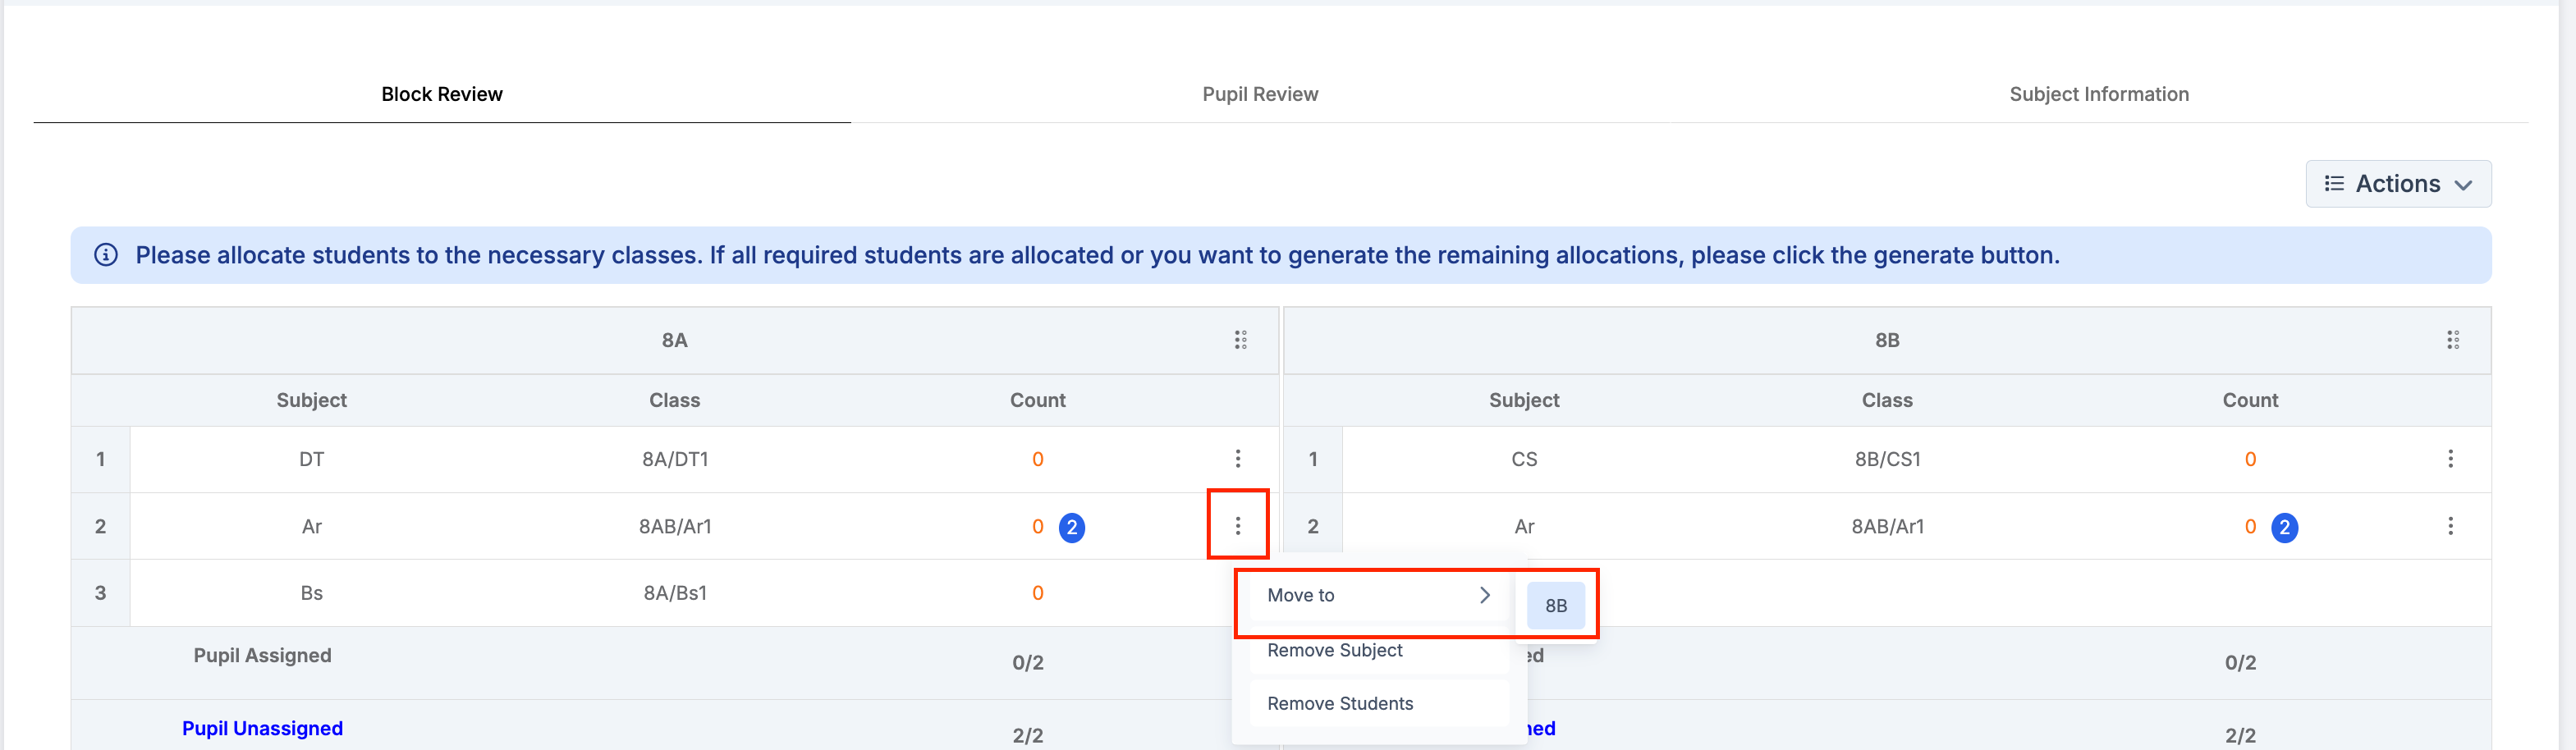Screen dimensions: 2576x750
Task: Click the Pupil Unassigned link in 8A
Action: [262, 728]
